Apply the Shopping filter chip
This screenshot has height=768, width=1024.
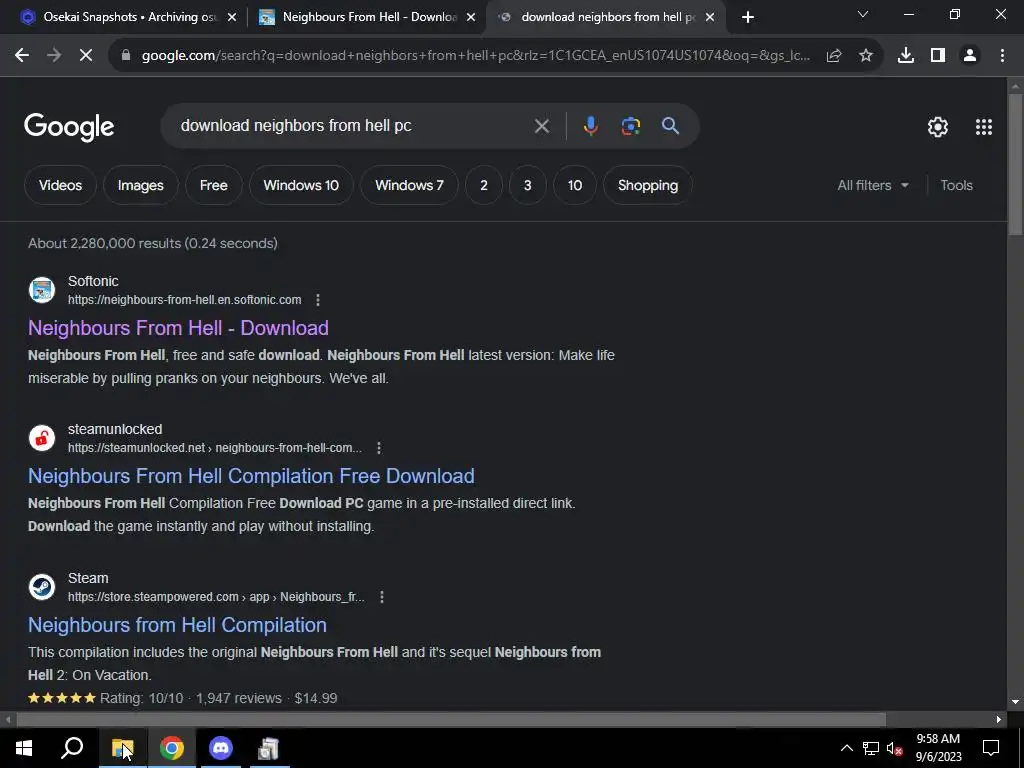[648, 185]
